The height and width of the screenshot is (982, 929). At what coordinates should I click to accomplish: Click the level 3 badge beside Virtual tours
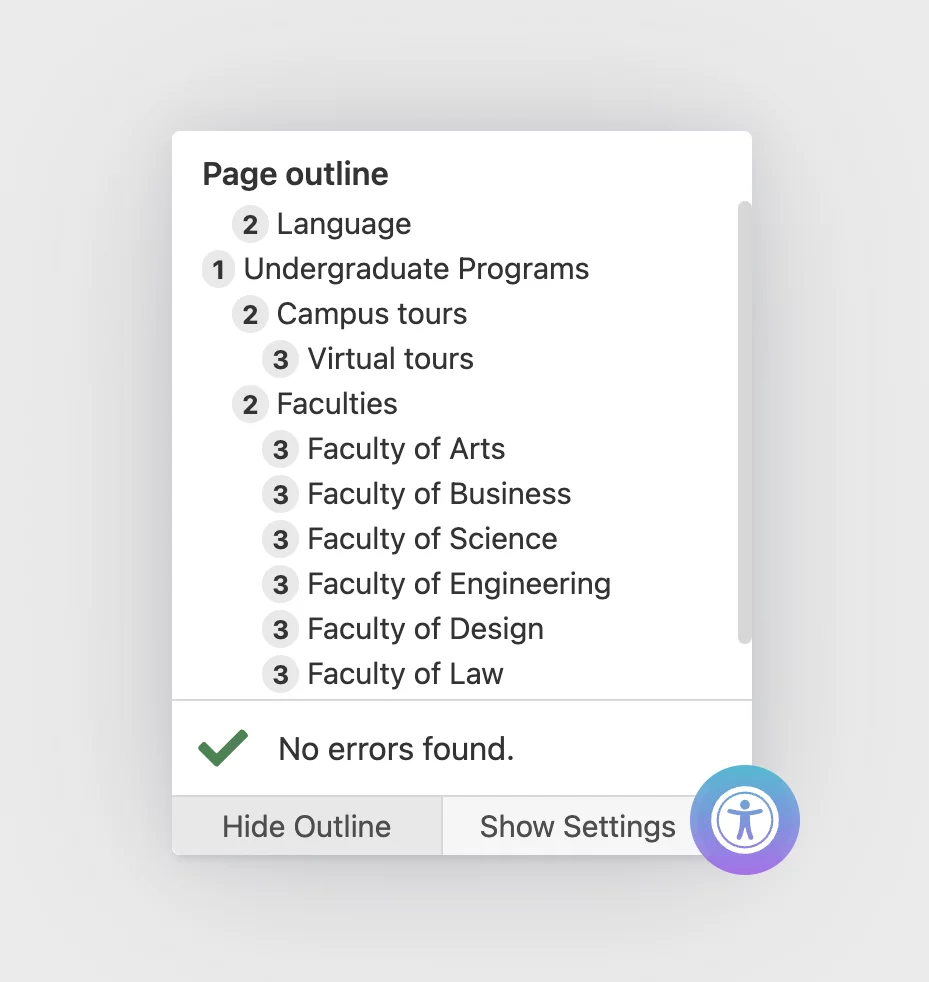coord(280,359)
